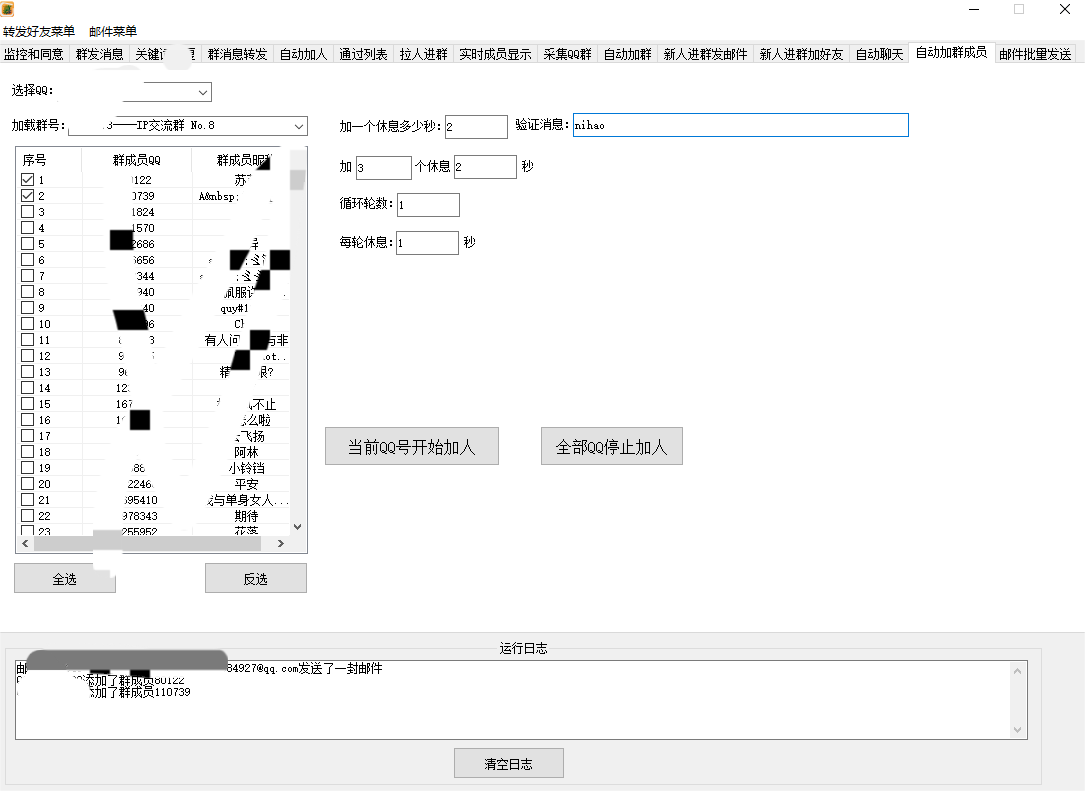
Task: Click the member list scroll-left arrow
Action: point(25,544)
